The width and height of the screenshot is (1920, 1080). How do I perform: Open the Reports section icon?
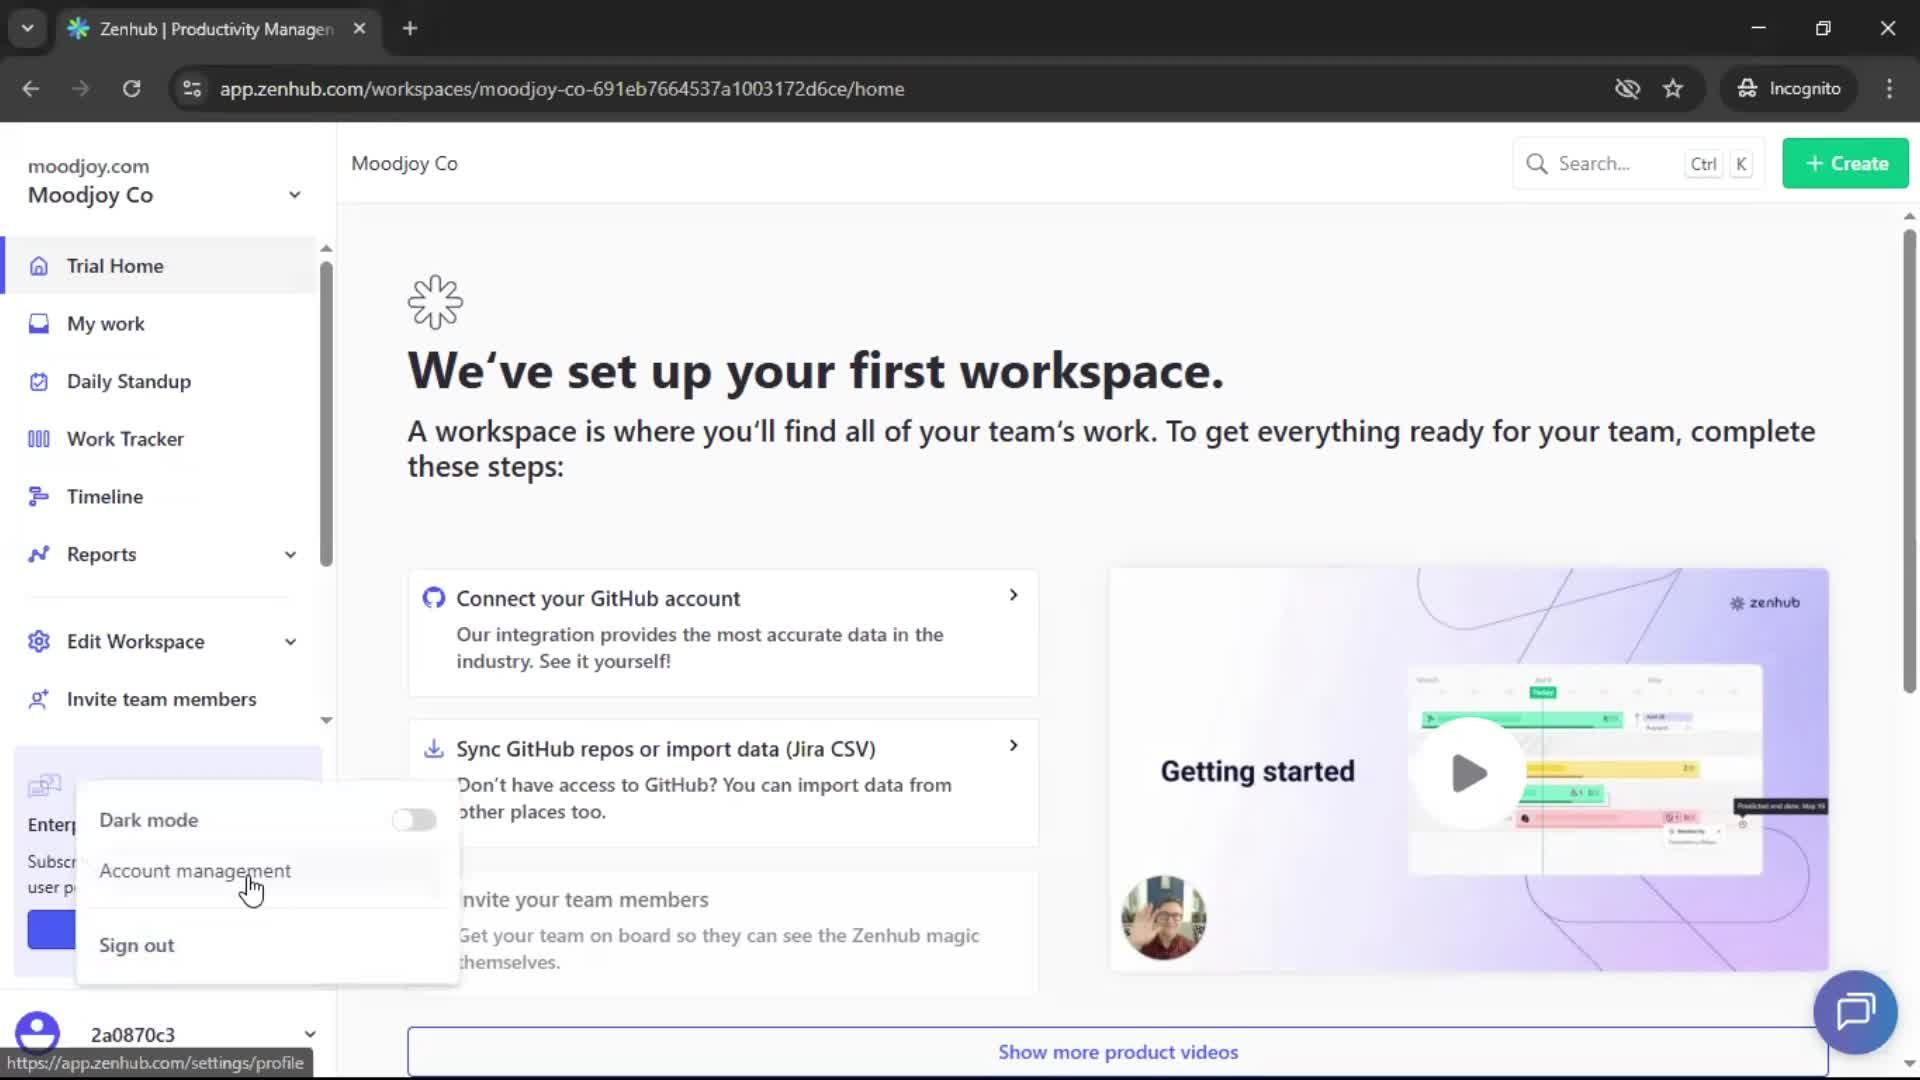(x=38, y=554)
